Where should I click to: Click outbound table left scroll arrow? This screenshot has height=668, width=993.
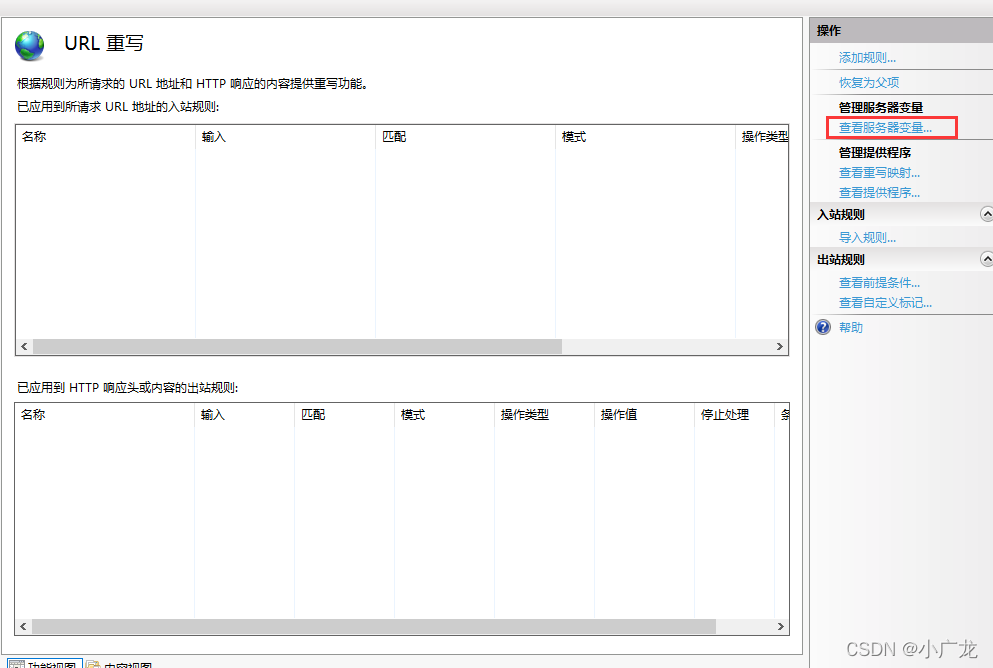pos(23,626)
